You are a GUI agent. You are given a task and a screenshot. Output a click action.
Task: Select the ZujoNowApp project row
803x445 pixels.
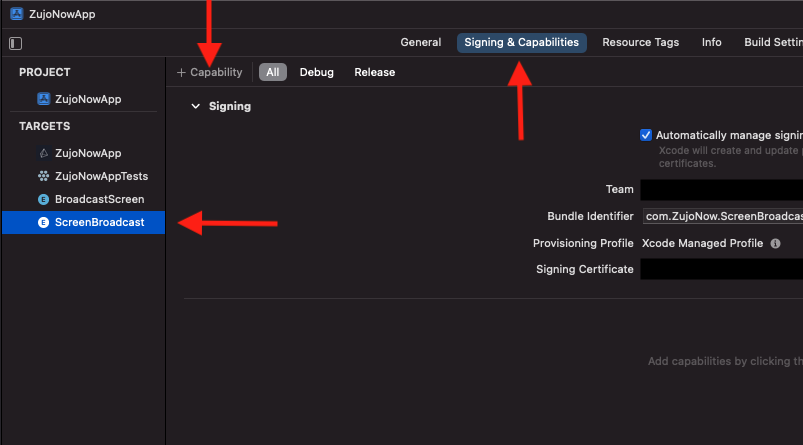coord(83,99)
